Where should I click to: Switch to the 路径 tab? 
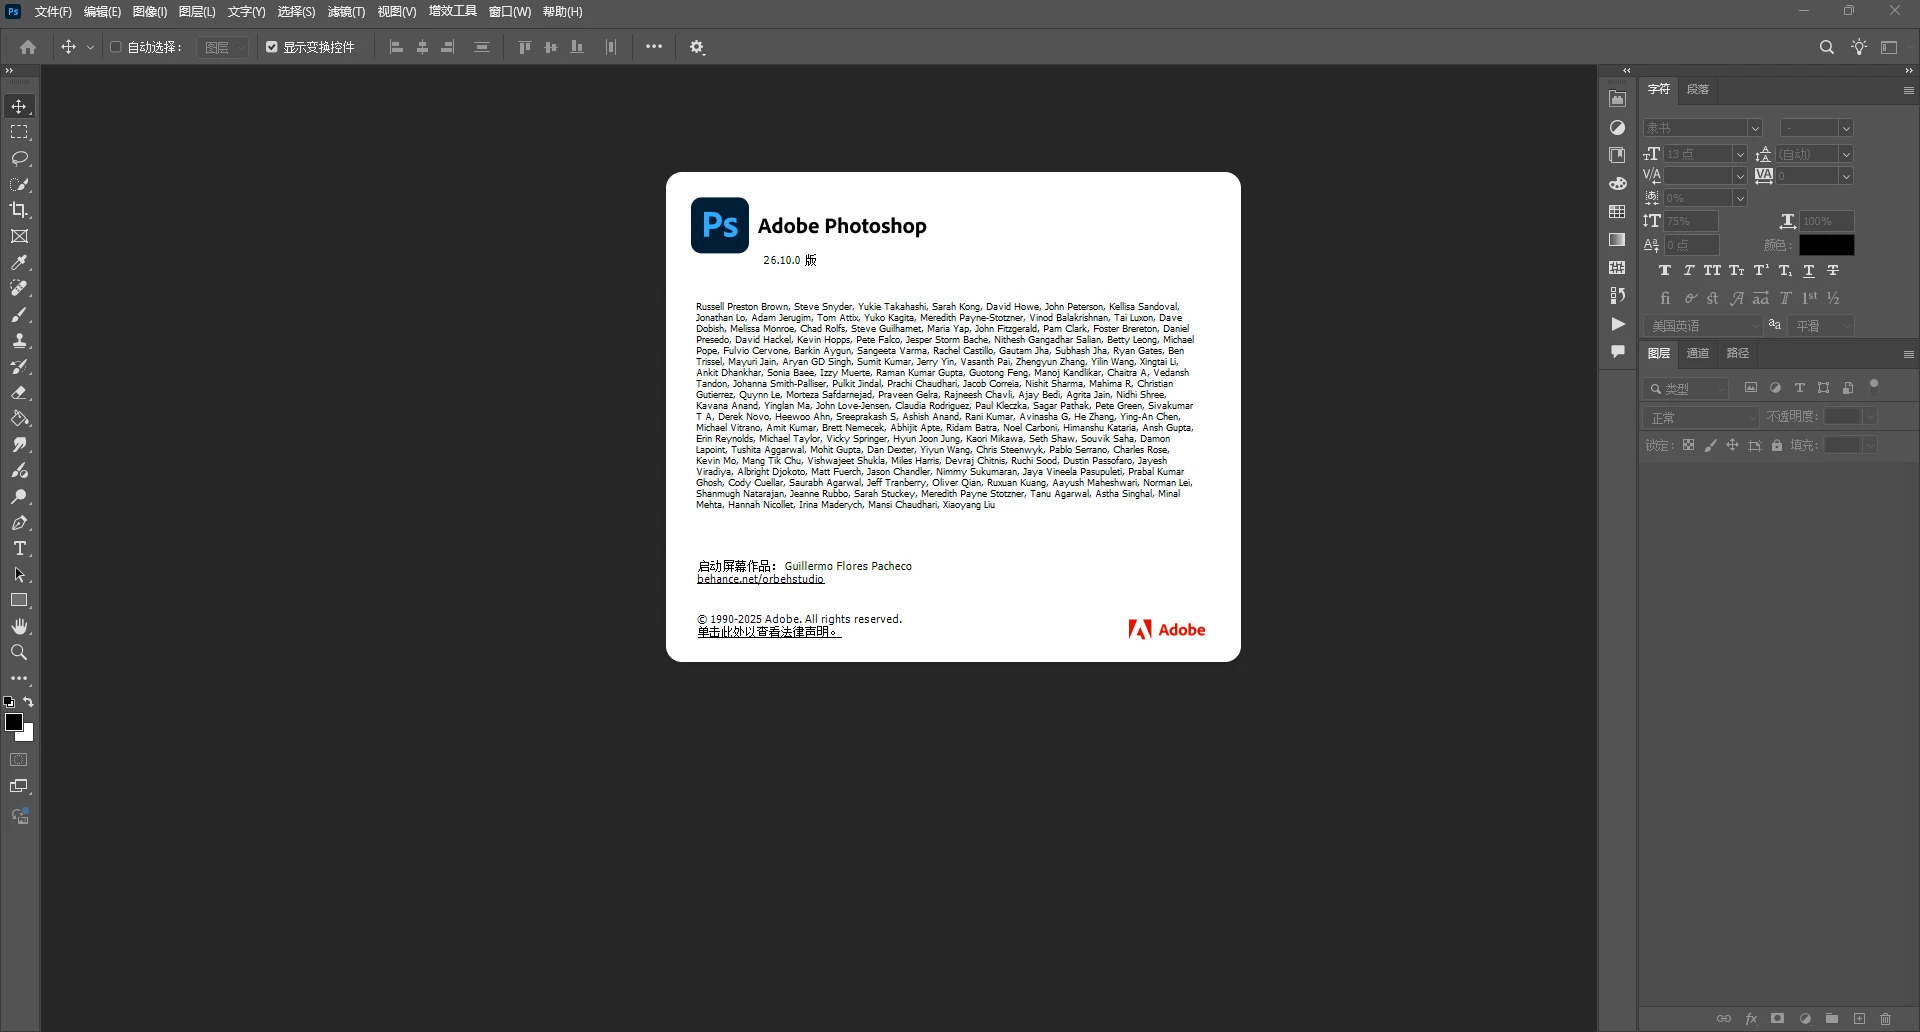pos(1738,353)
